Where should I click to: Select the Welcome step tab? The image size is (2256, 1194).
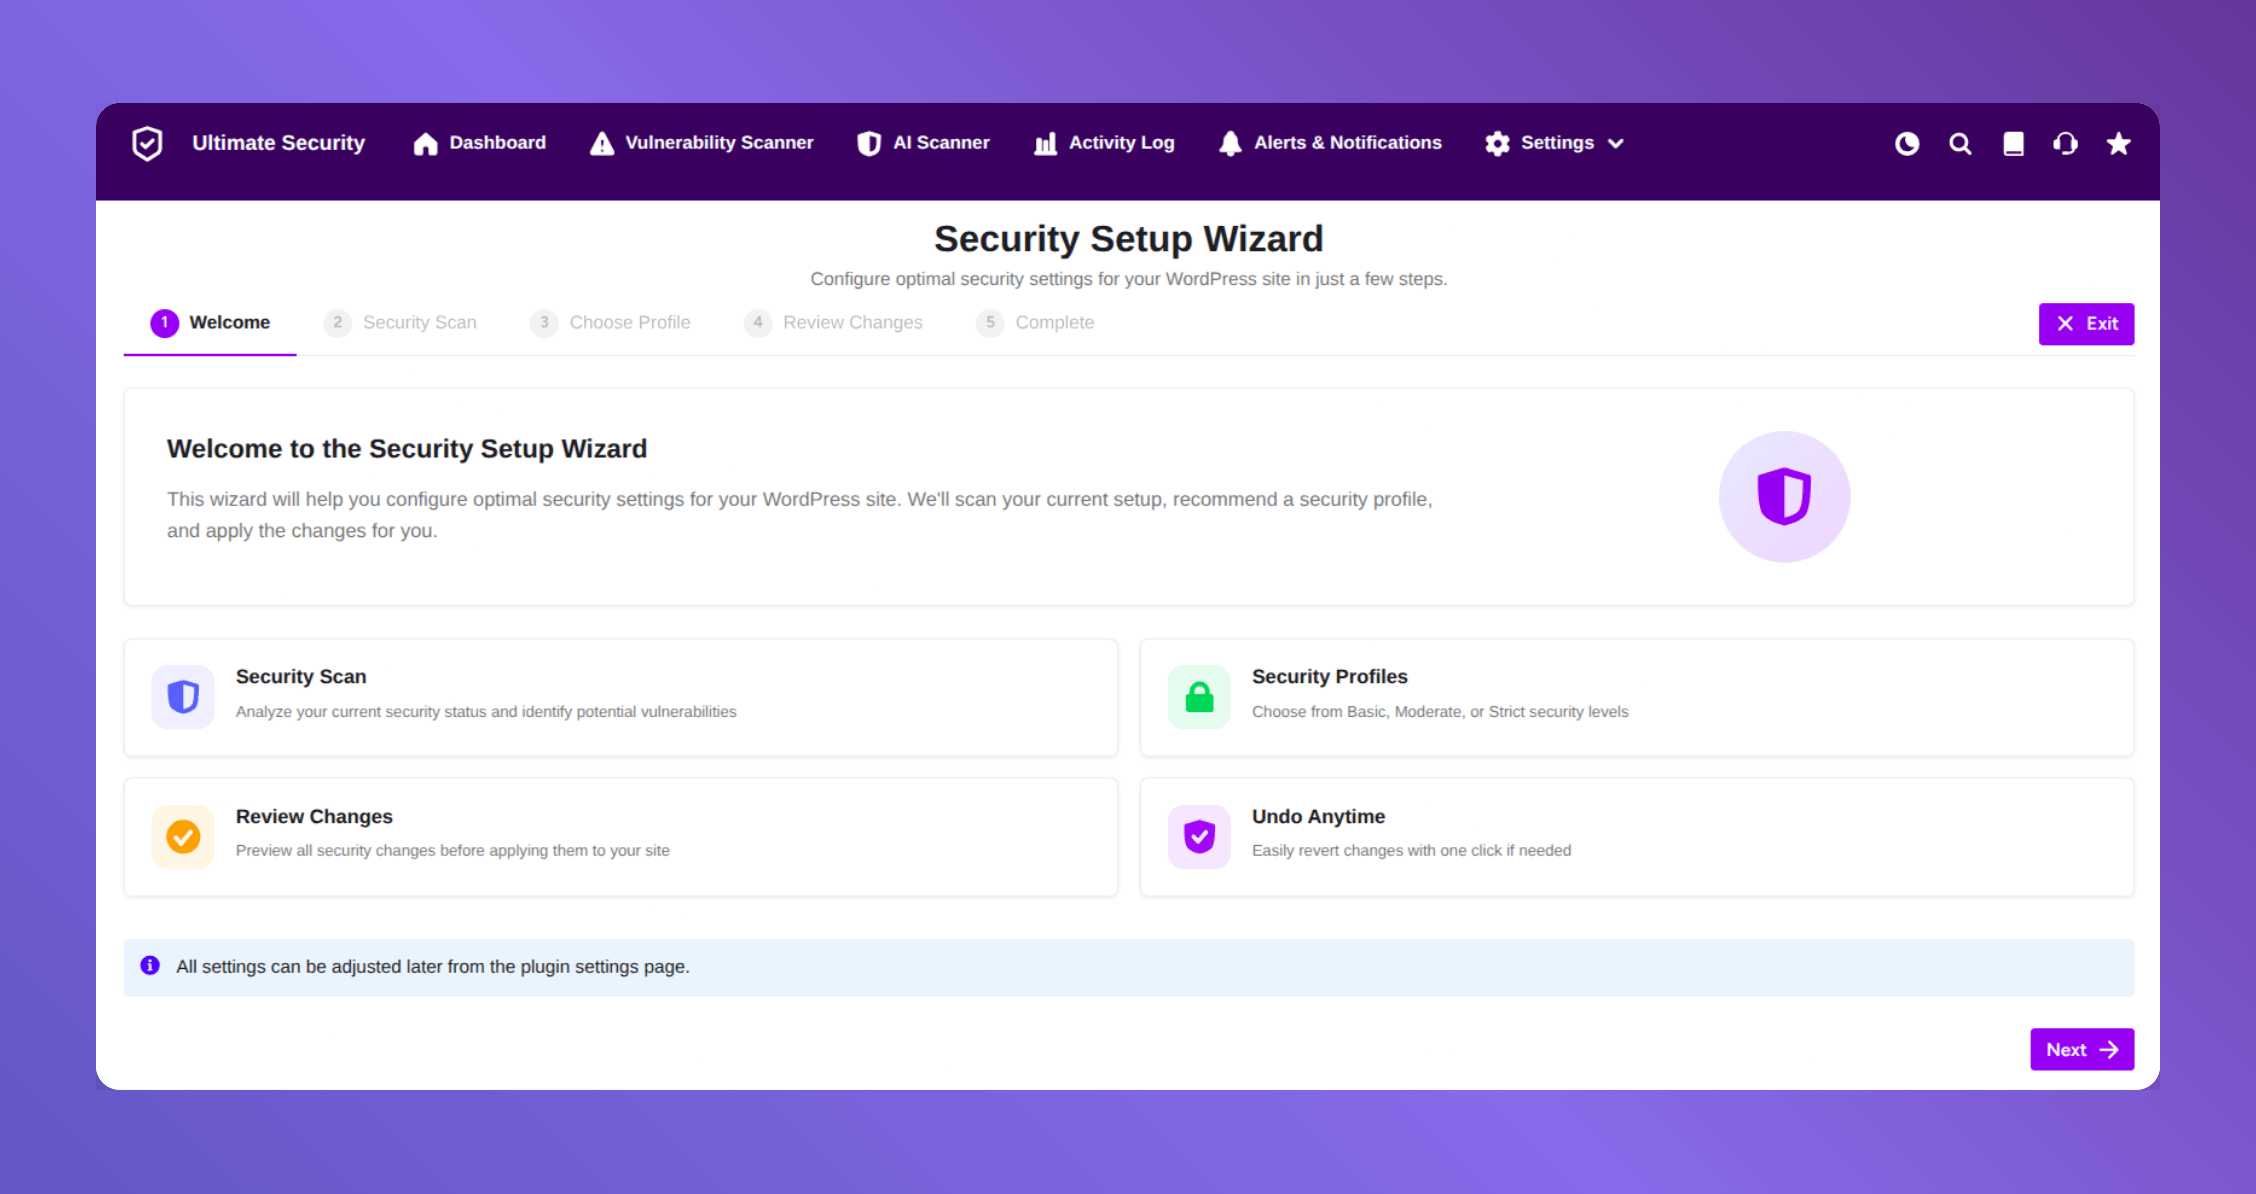pyautogui.click(x=210, y=323)
